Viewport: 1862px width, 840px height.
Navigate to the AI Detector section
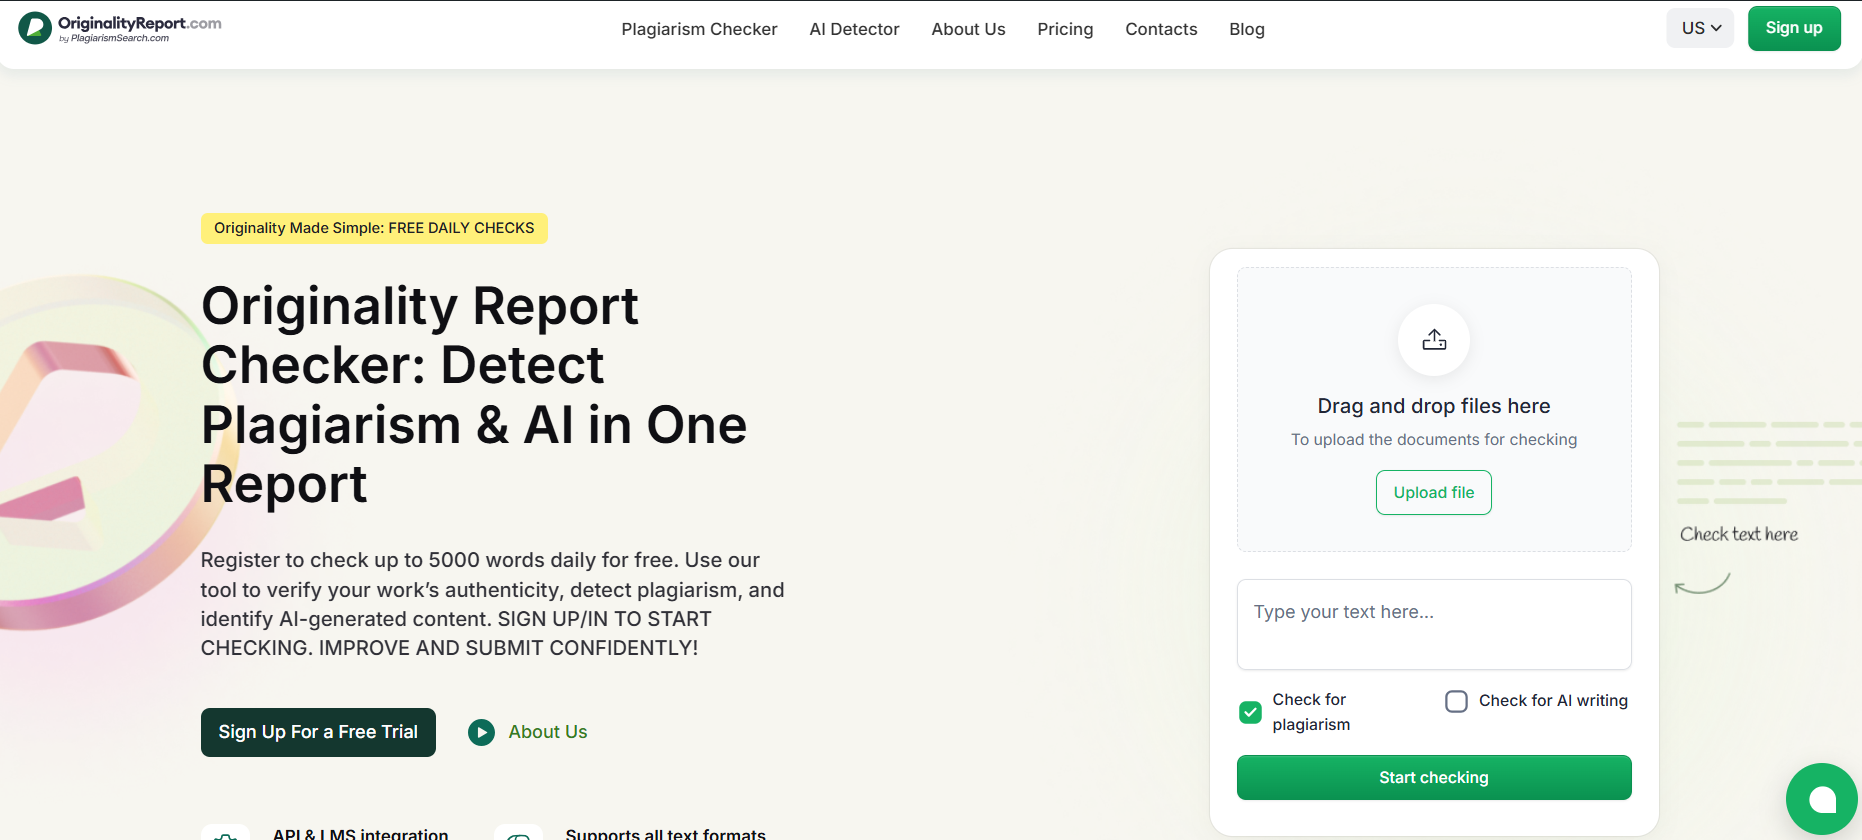coord(854,29)
